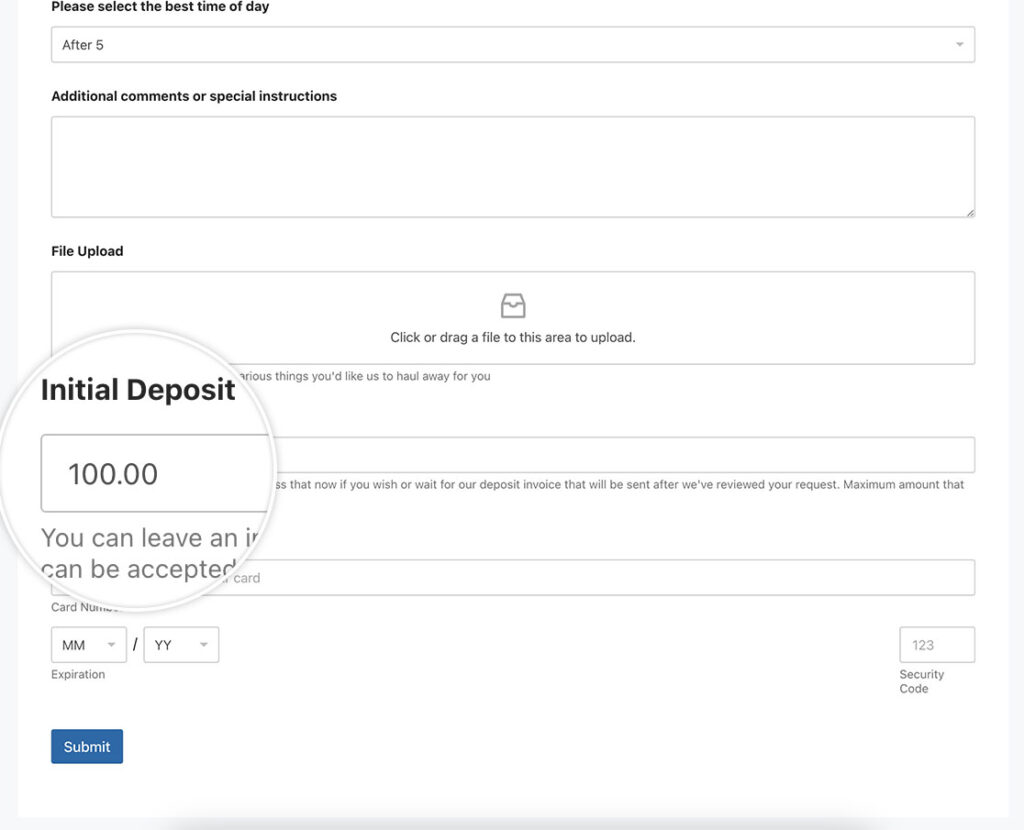Focus the Security Code field
This screenshot has width=1024, height=830.
(936, 644)
